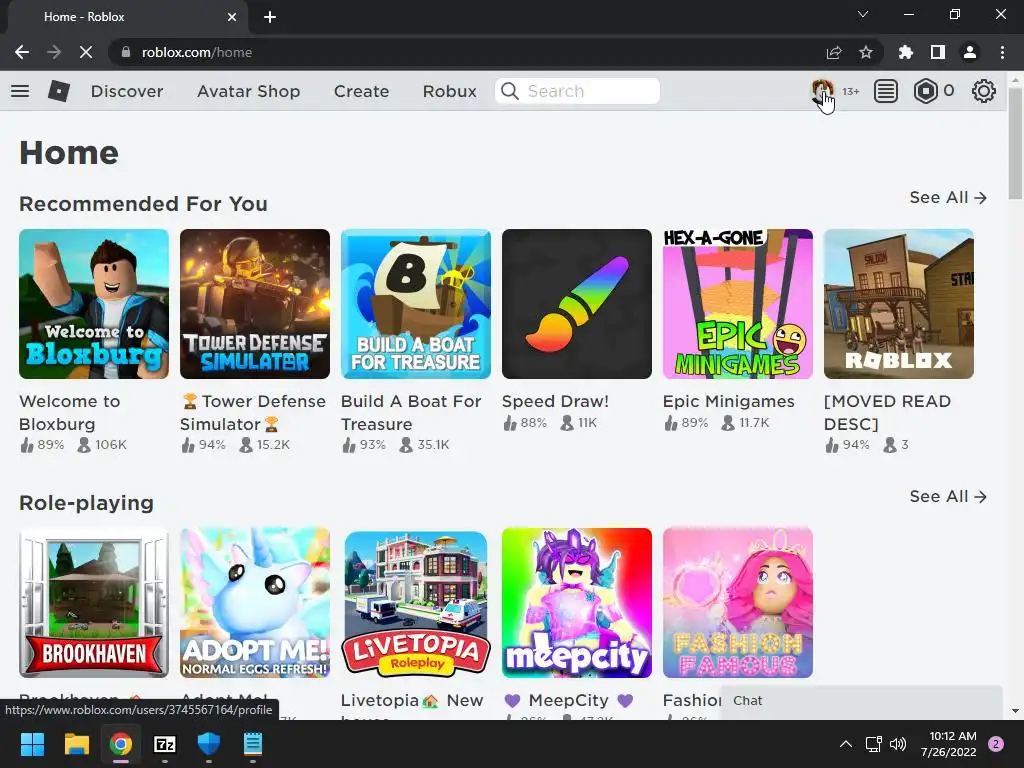
Task: Open the Epic Minigames thumbnail
Action: [x=738, y=304]
